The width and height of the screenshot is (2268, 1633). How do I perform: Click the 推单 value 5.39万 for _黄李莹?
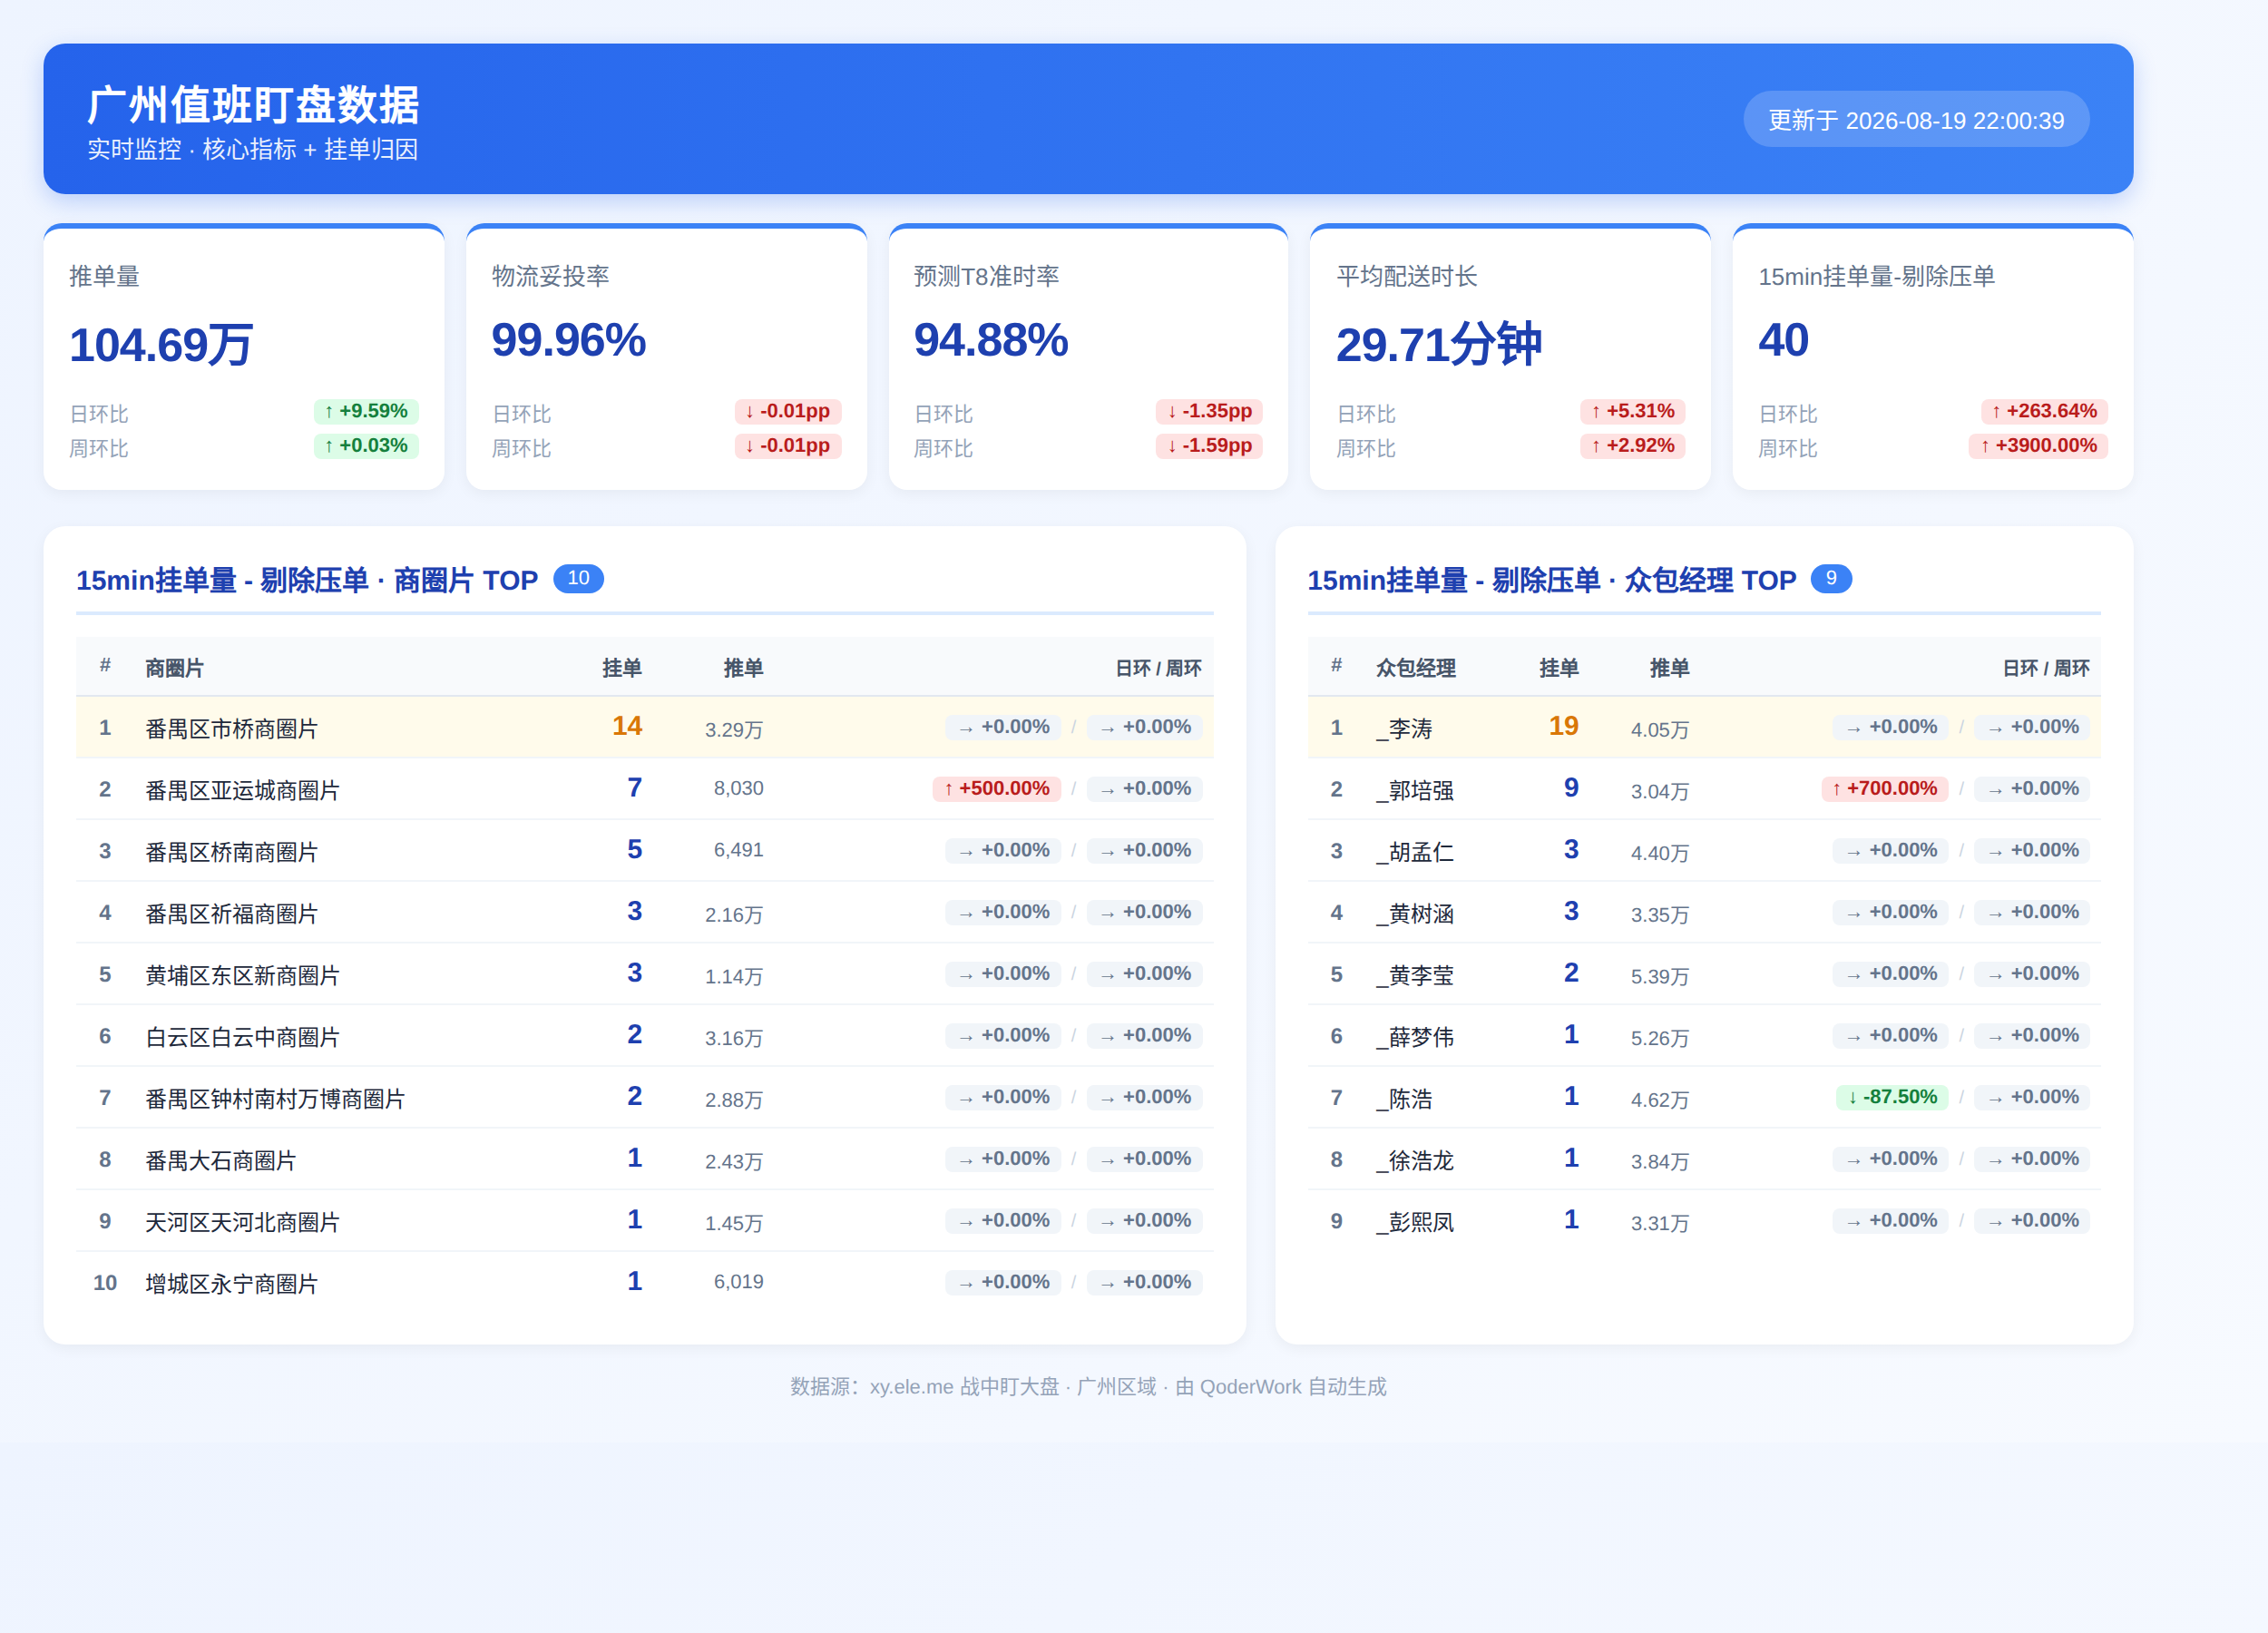coord(1660,975)
